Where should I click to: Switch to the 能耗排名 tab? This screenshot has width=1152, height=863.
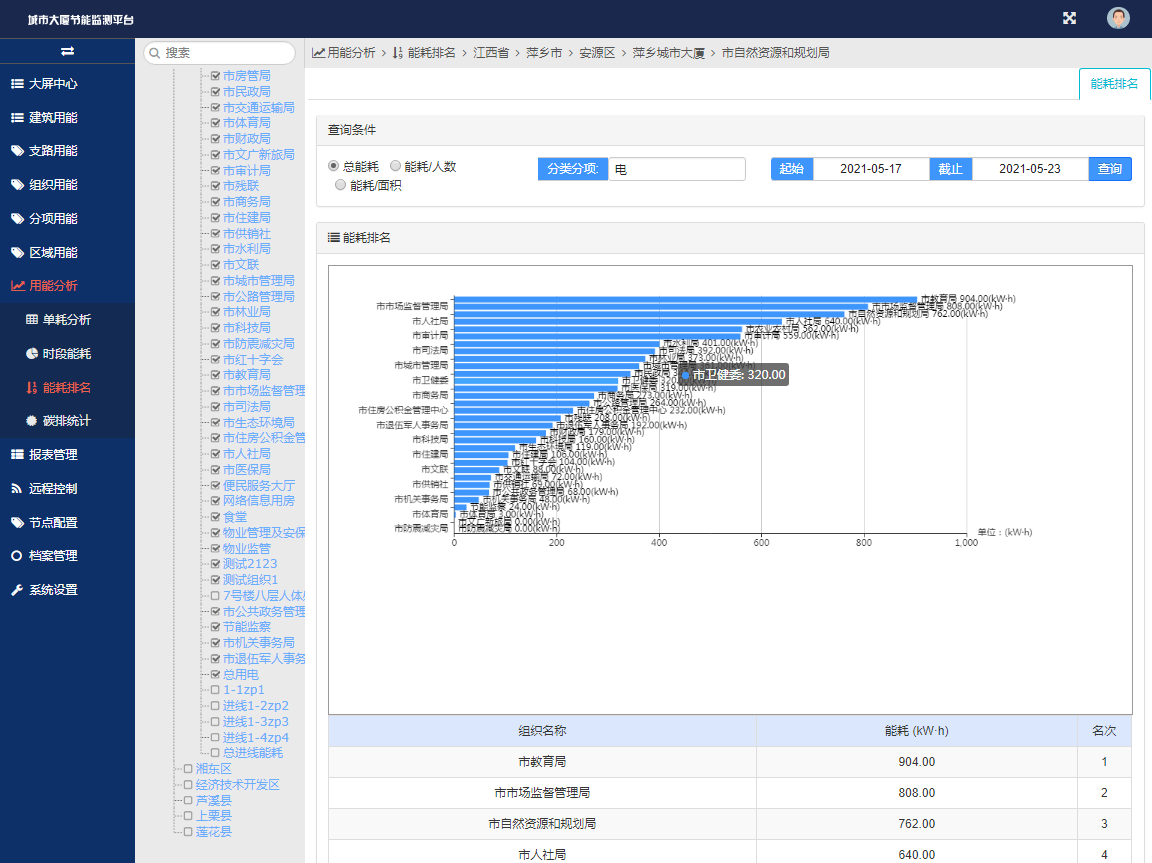[1114, 84]
